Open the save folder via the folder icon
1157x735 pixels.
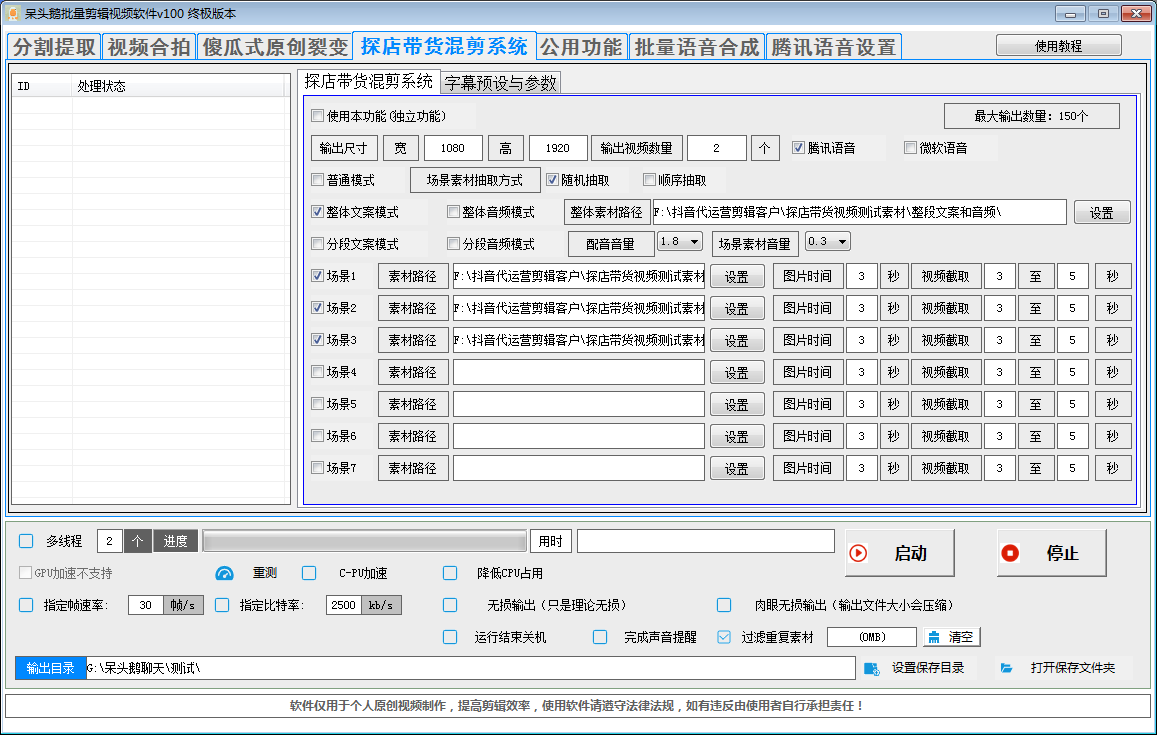click(1007, 667)
